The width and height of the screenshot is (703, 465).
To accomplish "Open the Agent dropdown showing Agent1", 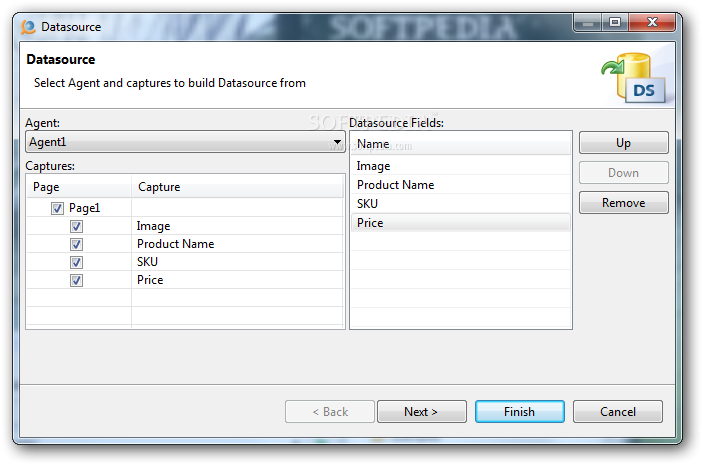I will [185, 142].
